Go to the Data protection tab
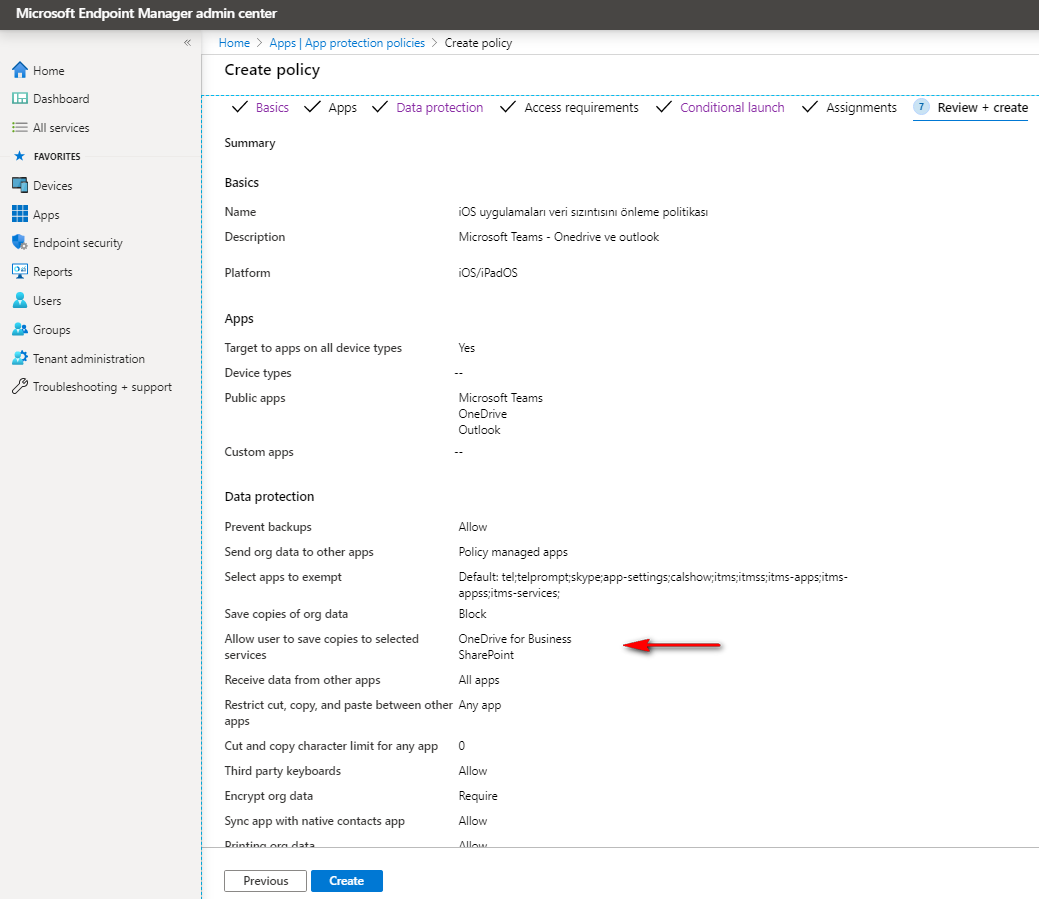Screen dimensions: 1039x899 point(439,107)
